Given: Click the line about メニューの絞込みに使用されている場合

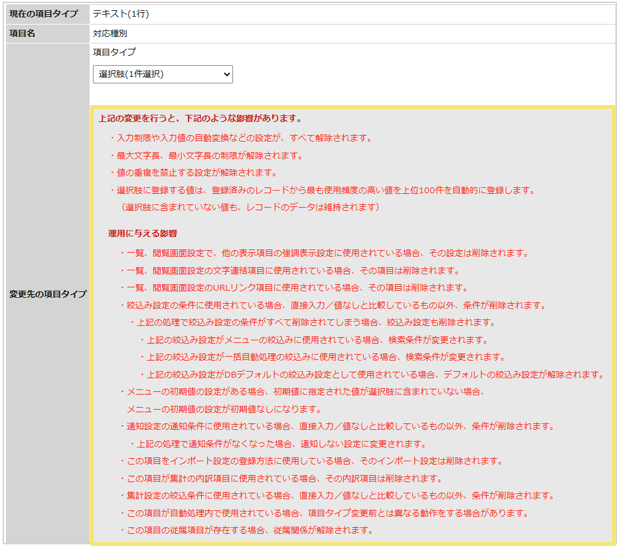Looking at the screenshot, I should 314,340.
